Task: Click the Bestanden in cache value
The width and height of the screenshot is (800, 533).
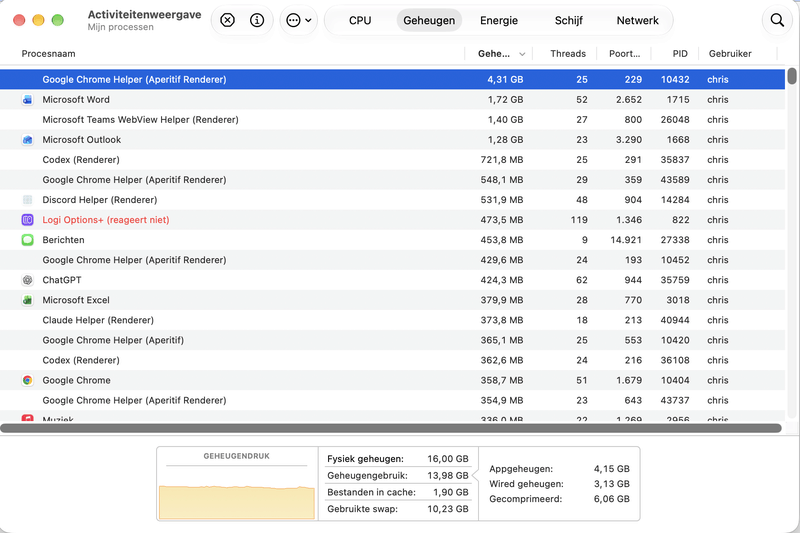Action: [x=451, y=492]
